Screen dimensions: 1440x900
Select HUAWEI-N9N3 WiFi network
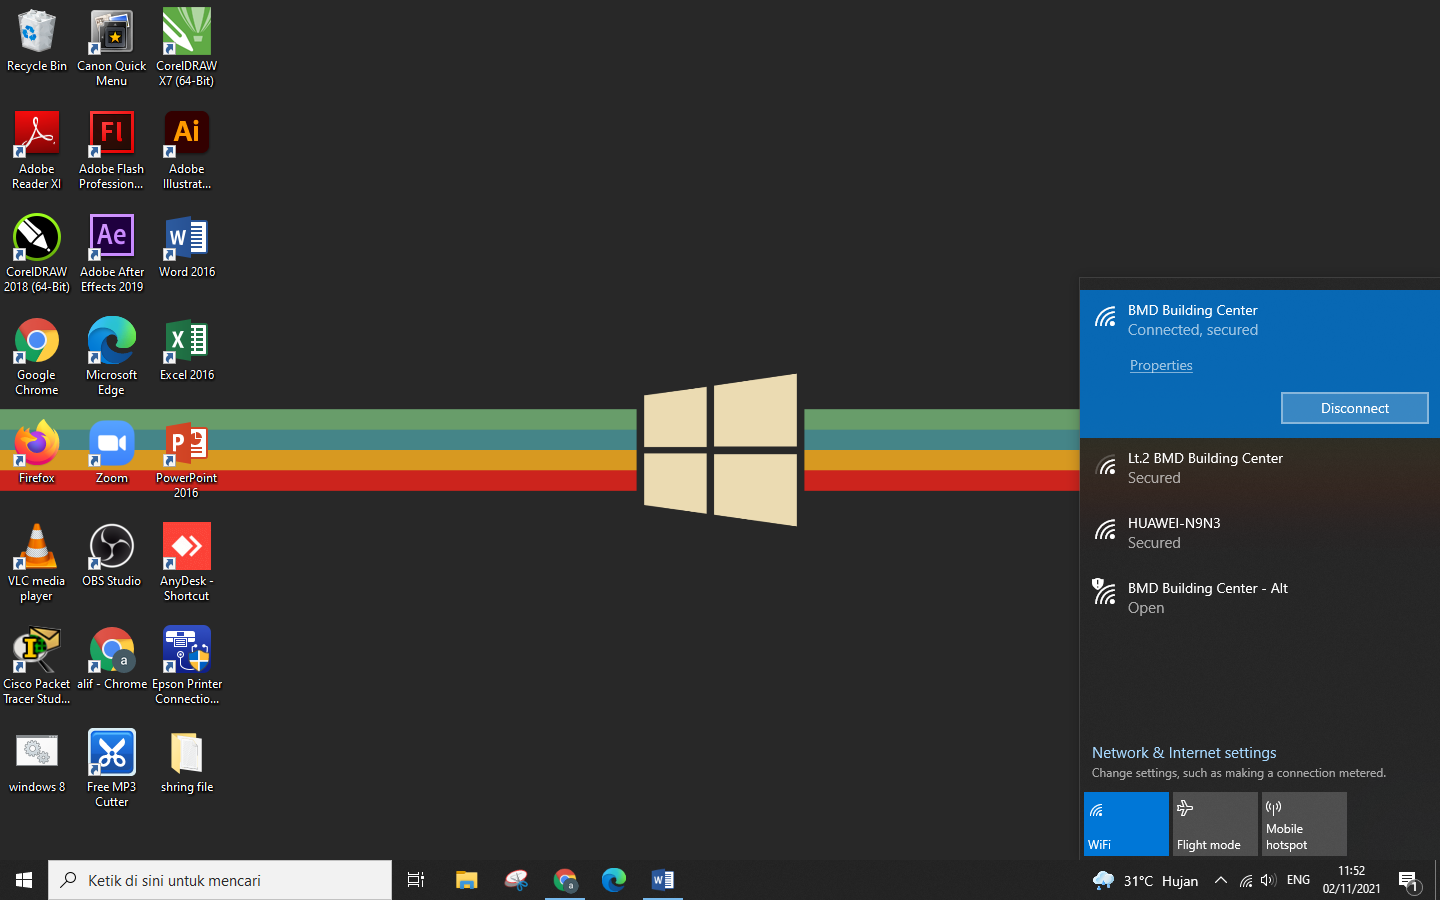coord(1260,533)
